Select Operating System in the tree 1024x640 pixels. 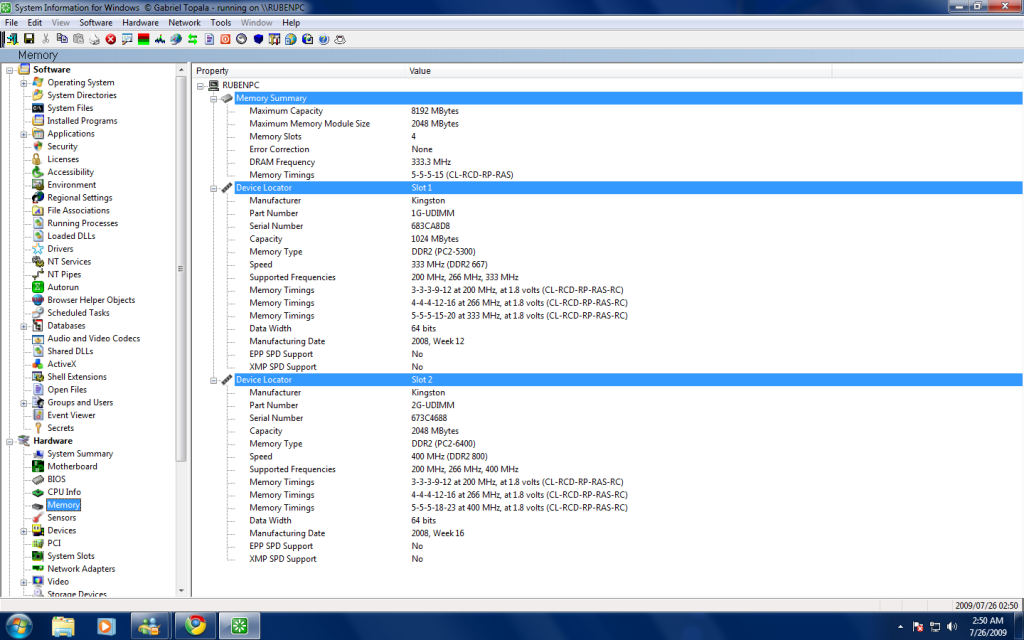tap(80, 82)
